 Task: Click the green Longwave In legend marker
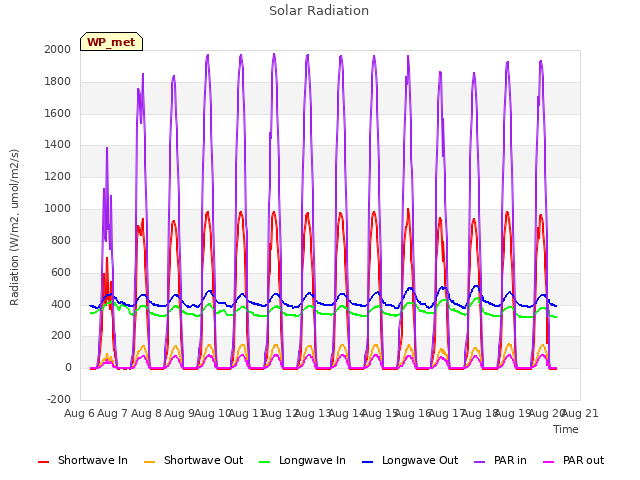click(264, 462)
